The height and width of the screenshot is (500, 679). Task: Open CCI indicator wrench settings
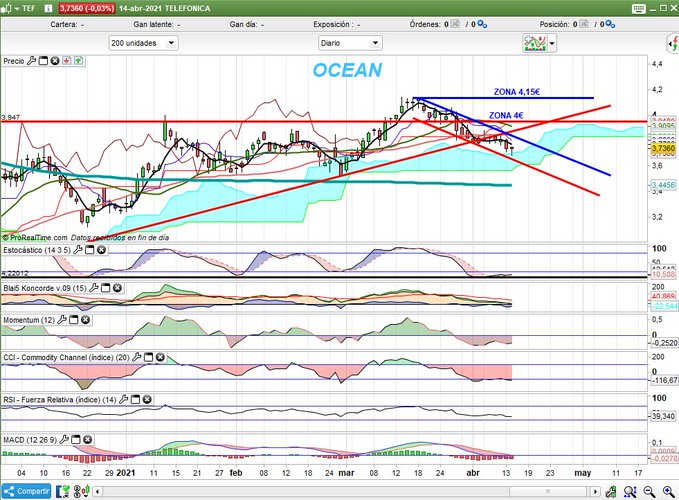pyautogui.click(x=137, y=357)
